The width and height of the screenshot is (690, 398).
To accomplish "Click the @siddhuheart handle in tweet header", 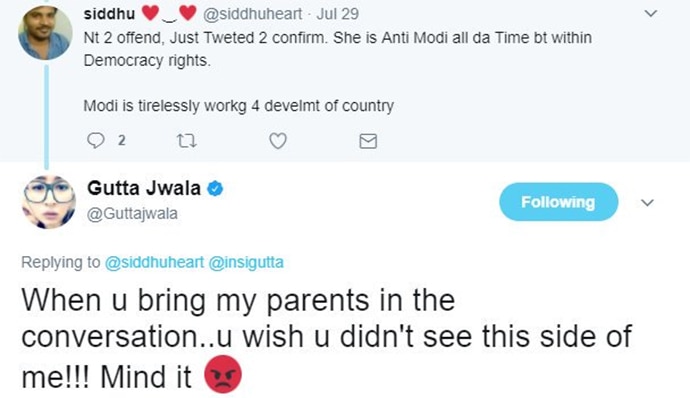I will tap(252, 14).
